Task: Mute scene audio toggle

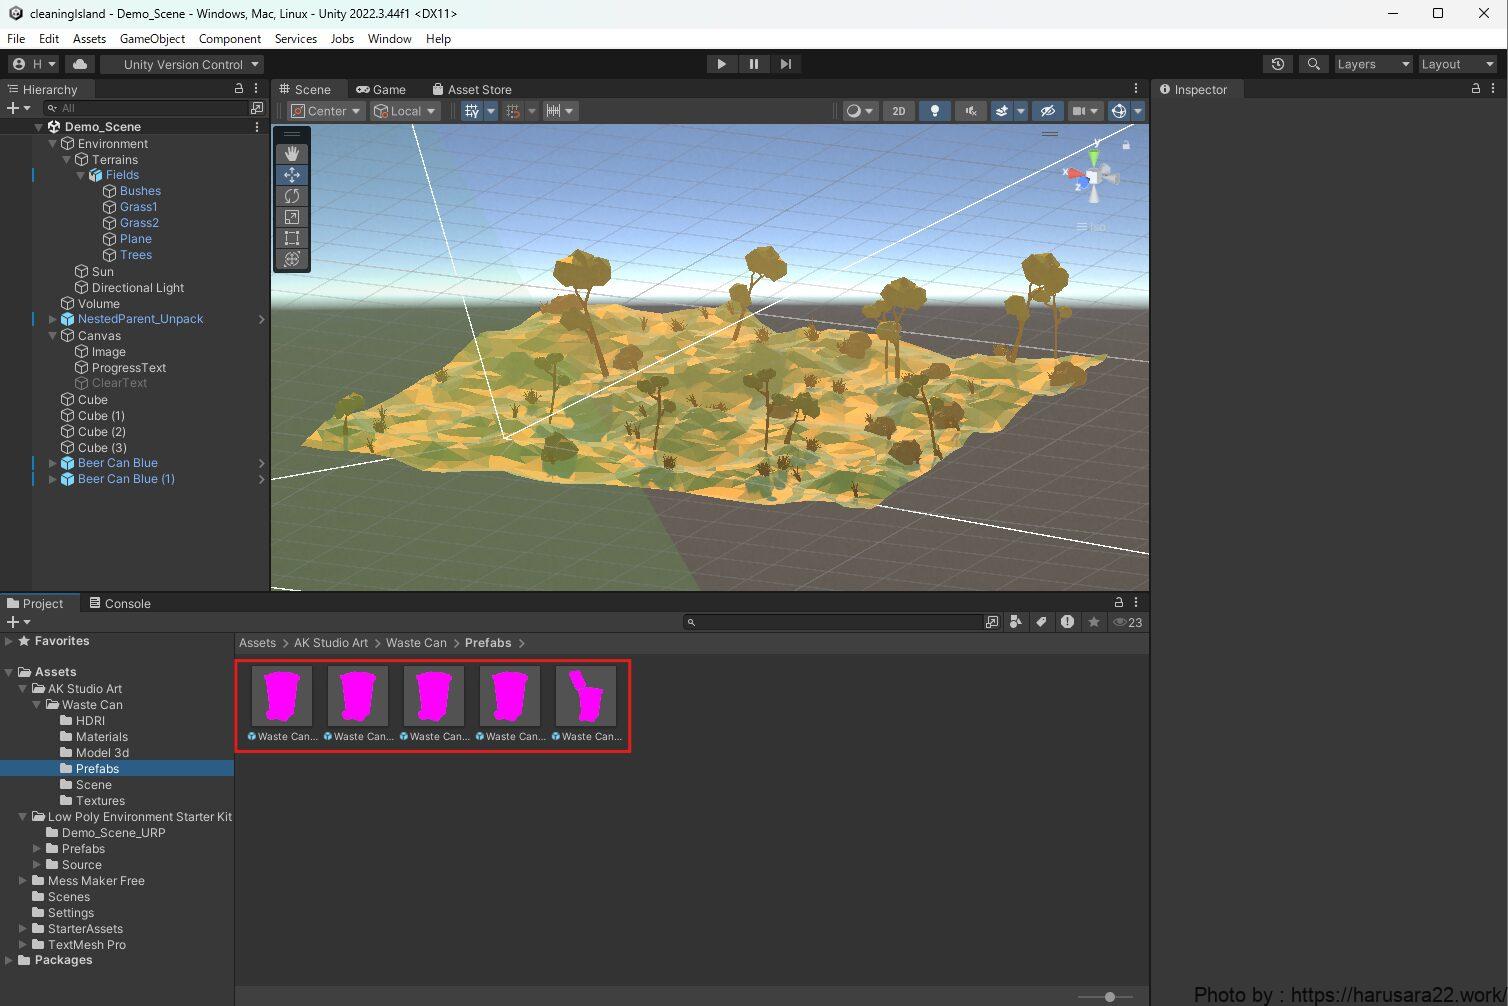Action: pyautogui.click(x=970, y=111)
